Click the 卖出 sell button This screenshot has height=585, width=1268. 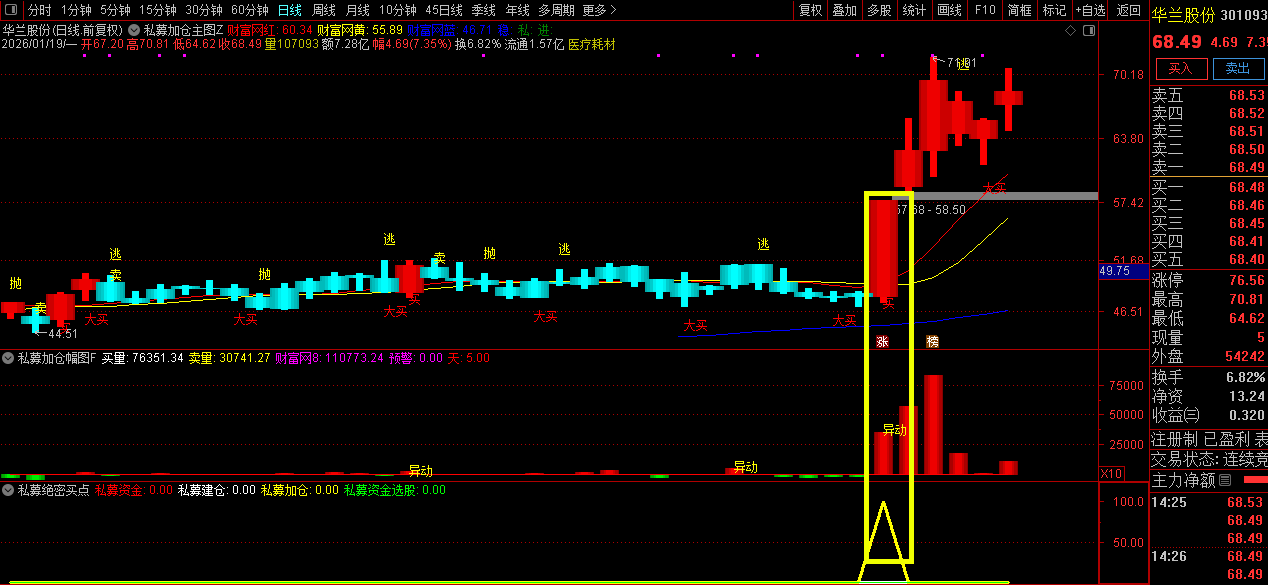point(1238,68)
